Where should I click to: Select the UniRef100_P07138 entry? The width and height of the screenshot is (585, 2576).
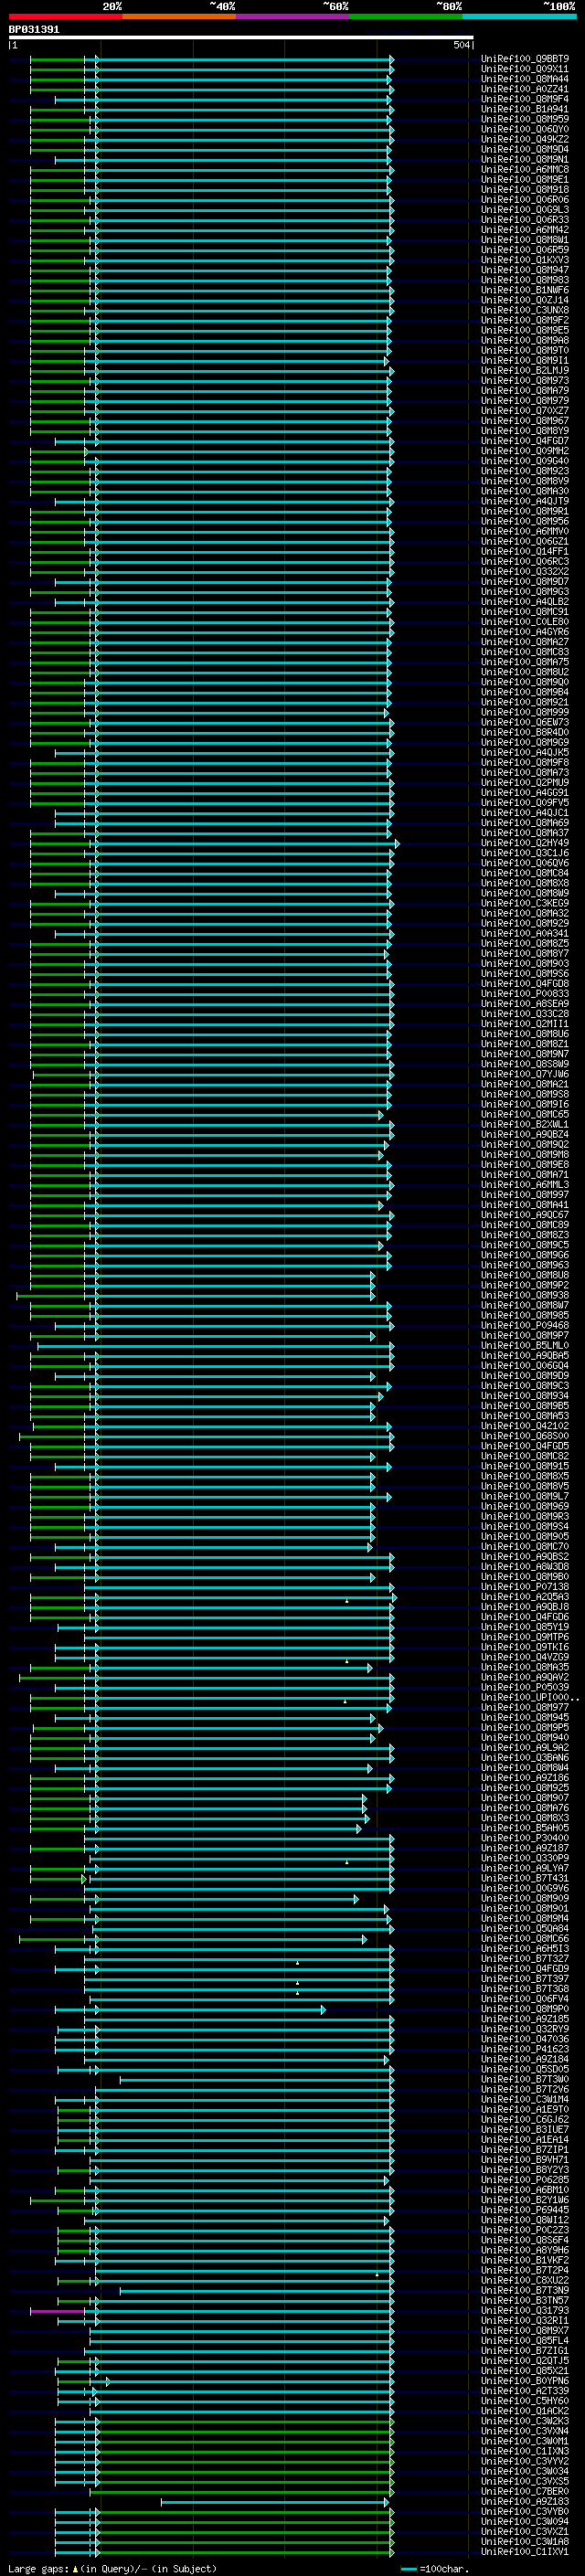point(524,1587)
